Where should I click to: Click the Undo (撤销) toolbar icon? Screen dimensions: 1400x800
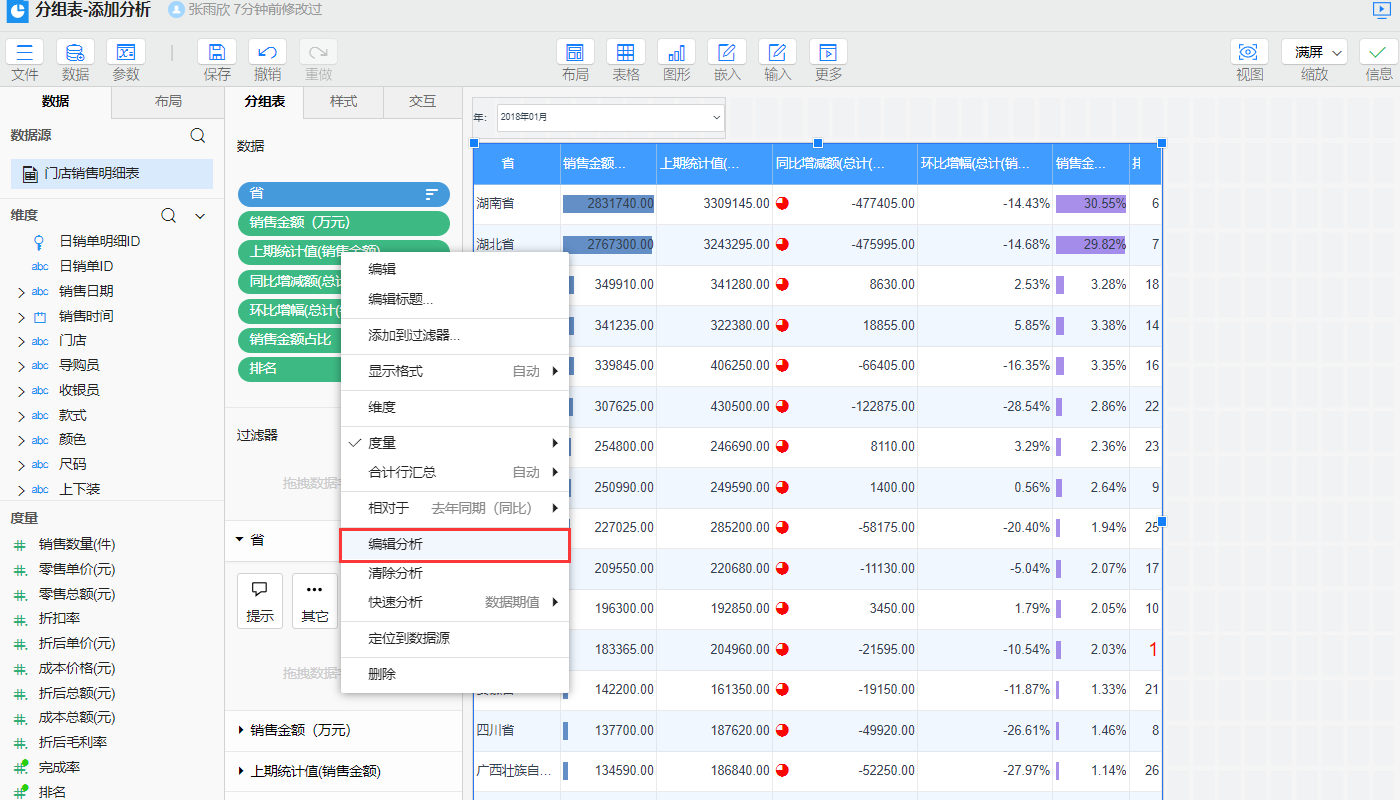tap(267, 53)
